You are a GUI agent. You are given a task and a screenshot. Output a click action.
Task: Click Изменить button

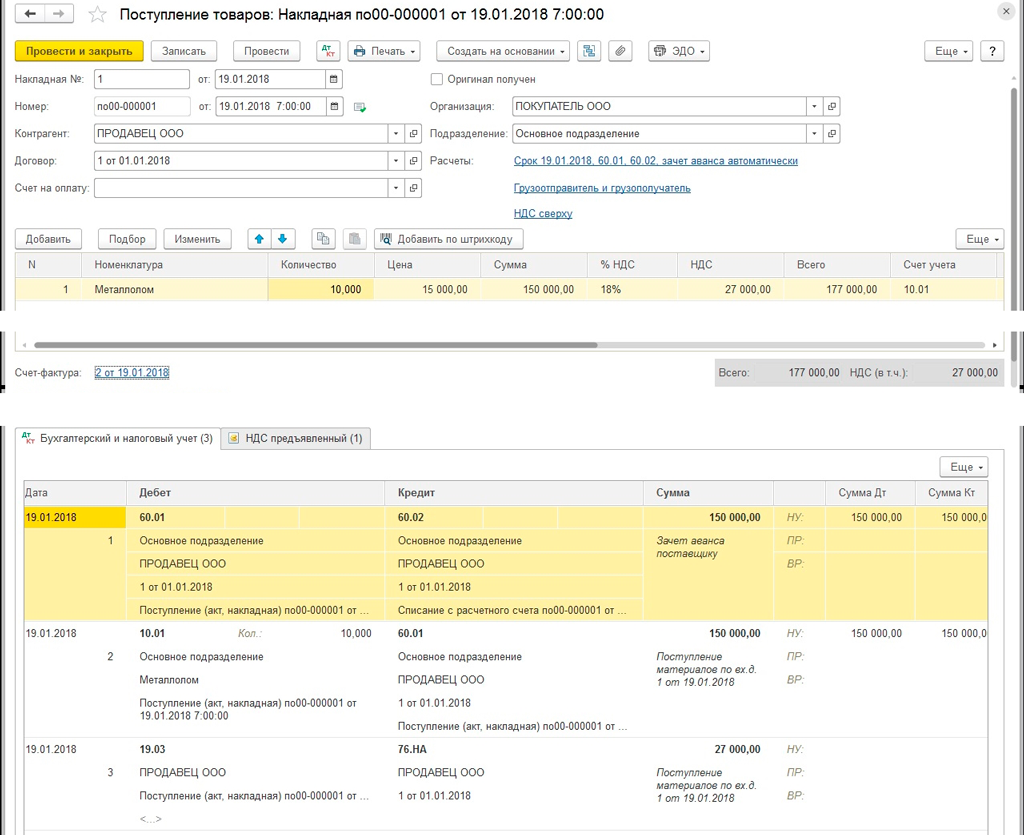tap(197, 239)
